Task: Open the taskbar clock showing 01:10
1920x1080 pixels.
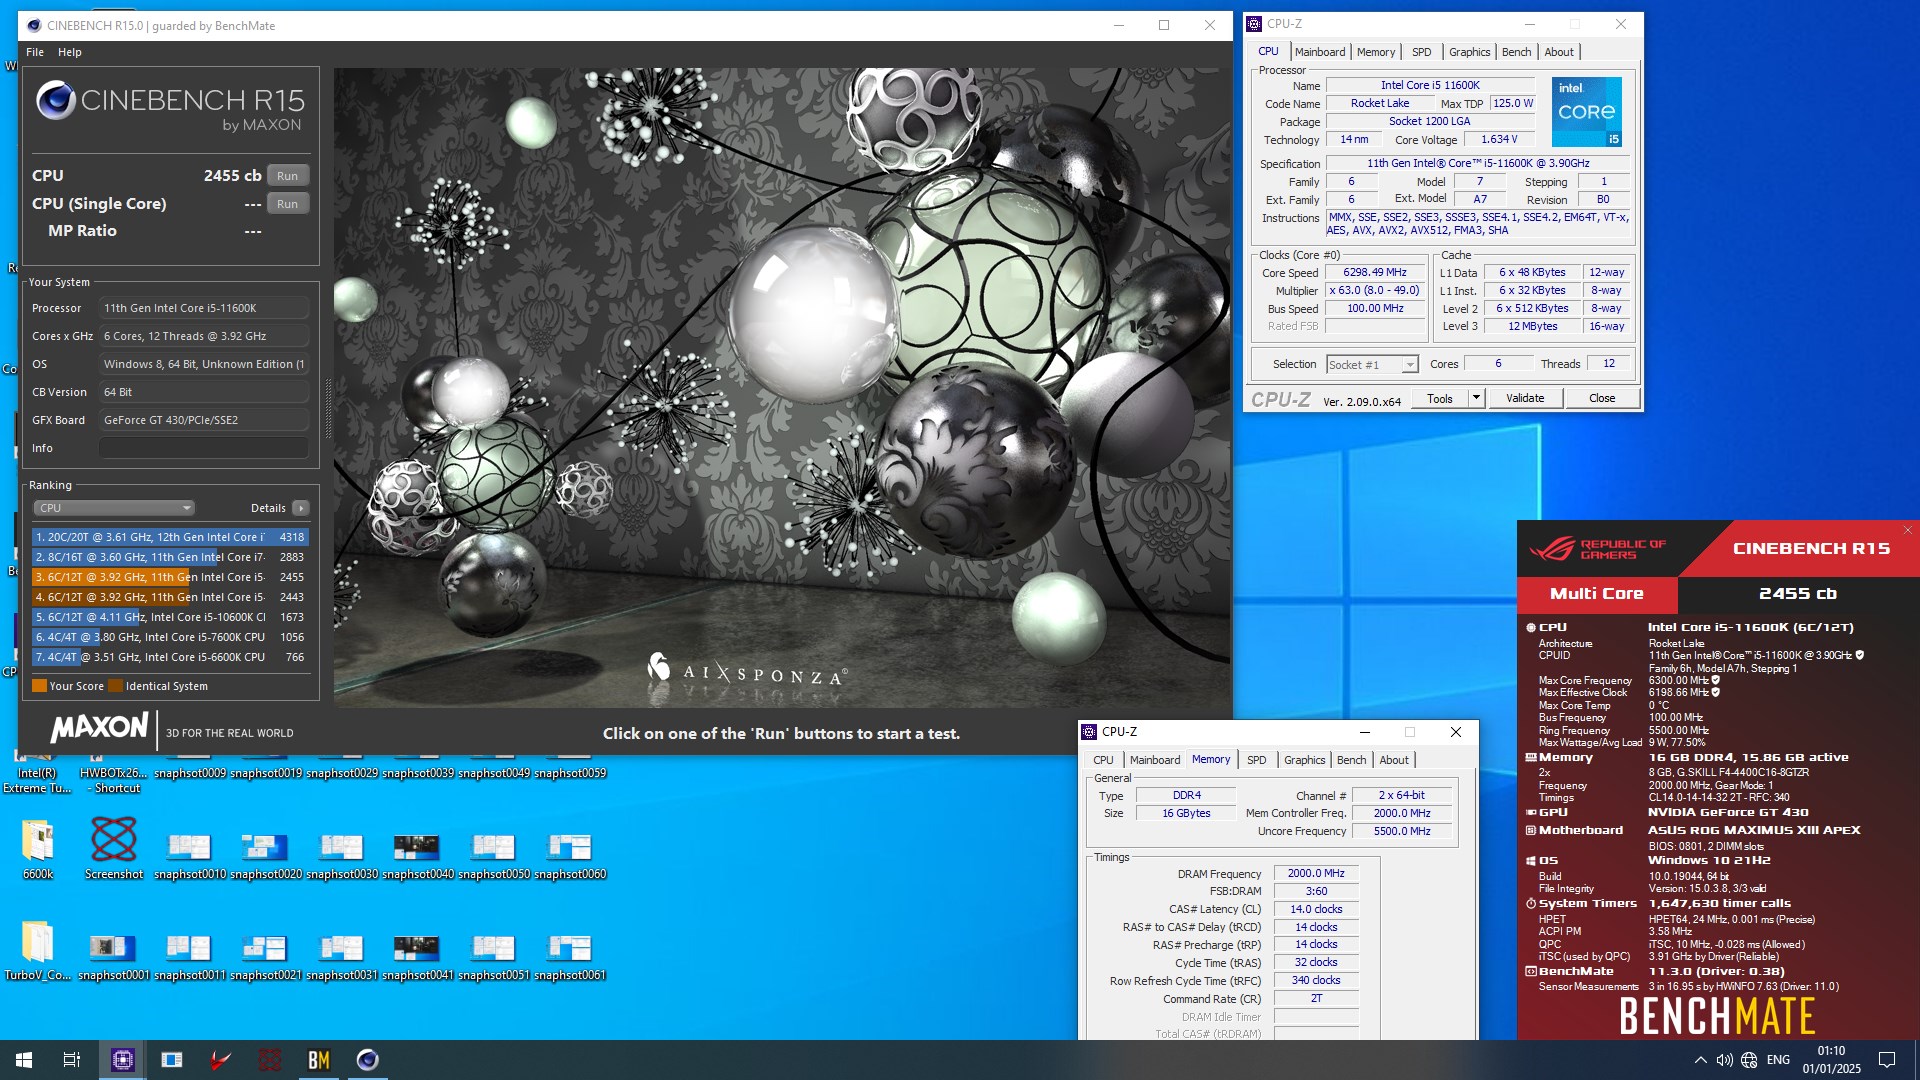Action: [1831, 1060]
